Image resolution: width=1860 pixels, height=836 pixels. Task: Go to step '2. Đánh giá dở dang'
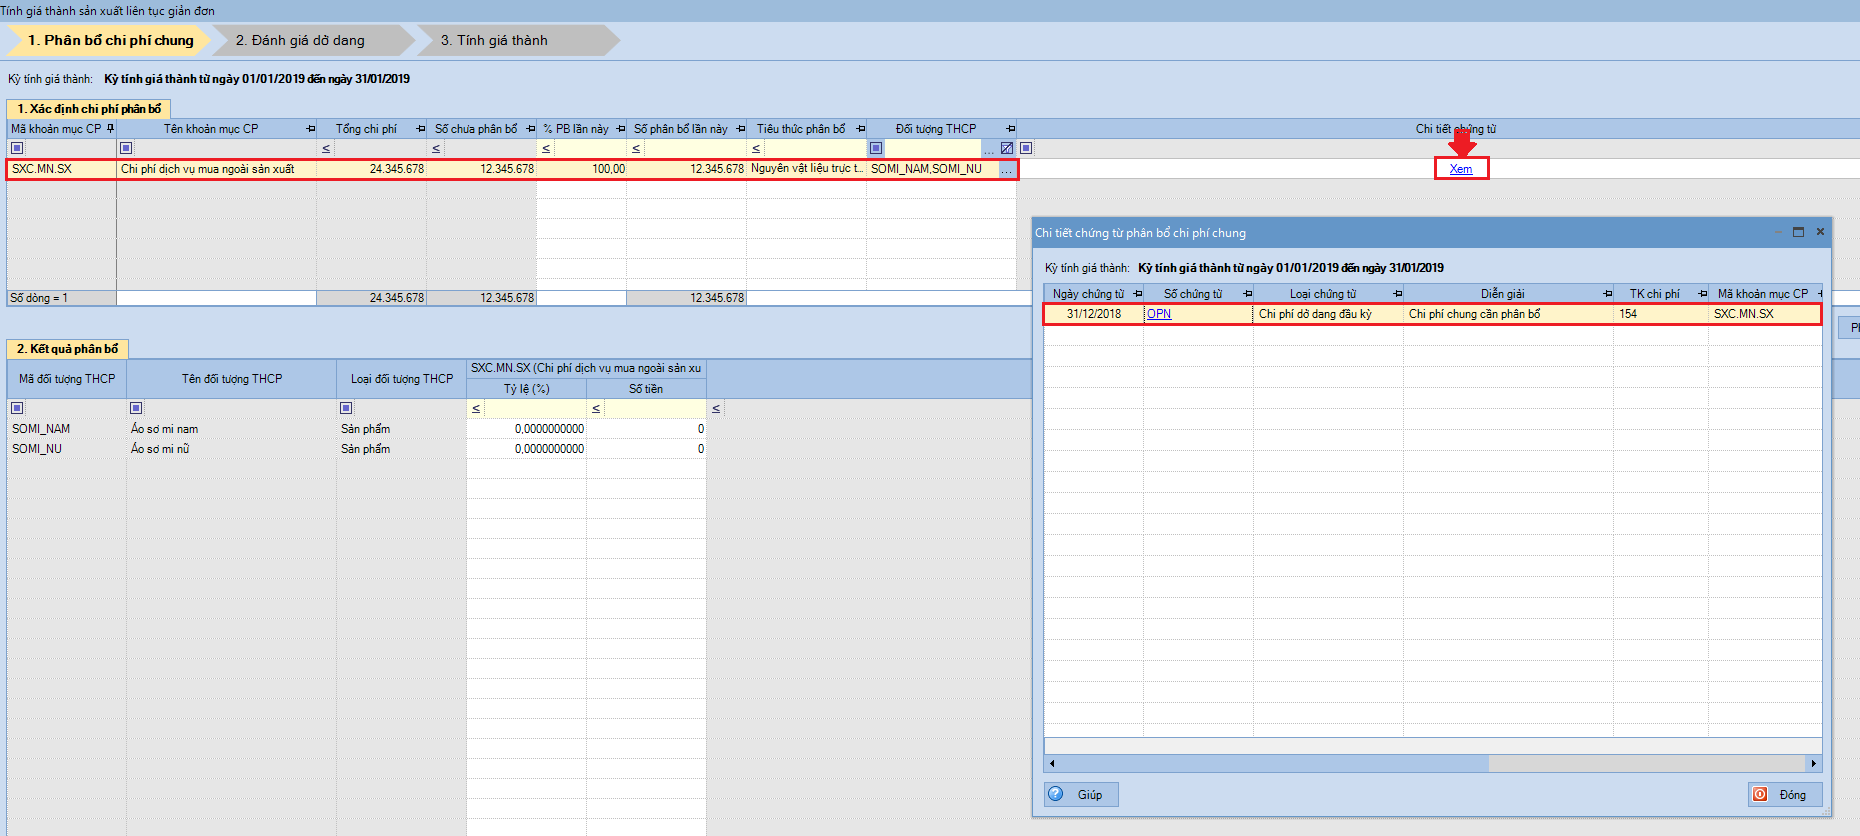pyautogui.click(x=300, y=40)
